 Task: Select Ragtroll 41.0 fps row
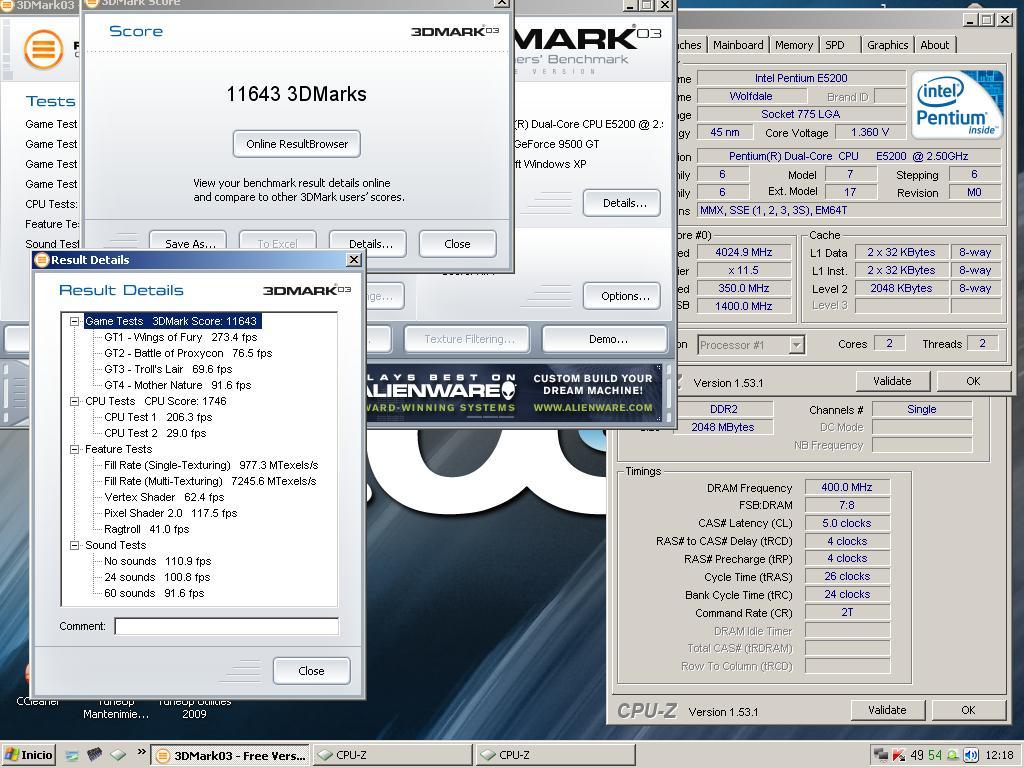(147, 530)
